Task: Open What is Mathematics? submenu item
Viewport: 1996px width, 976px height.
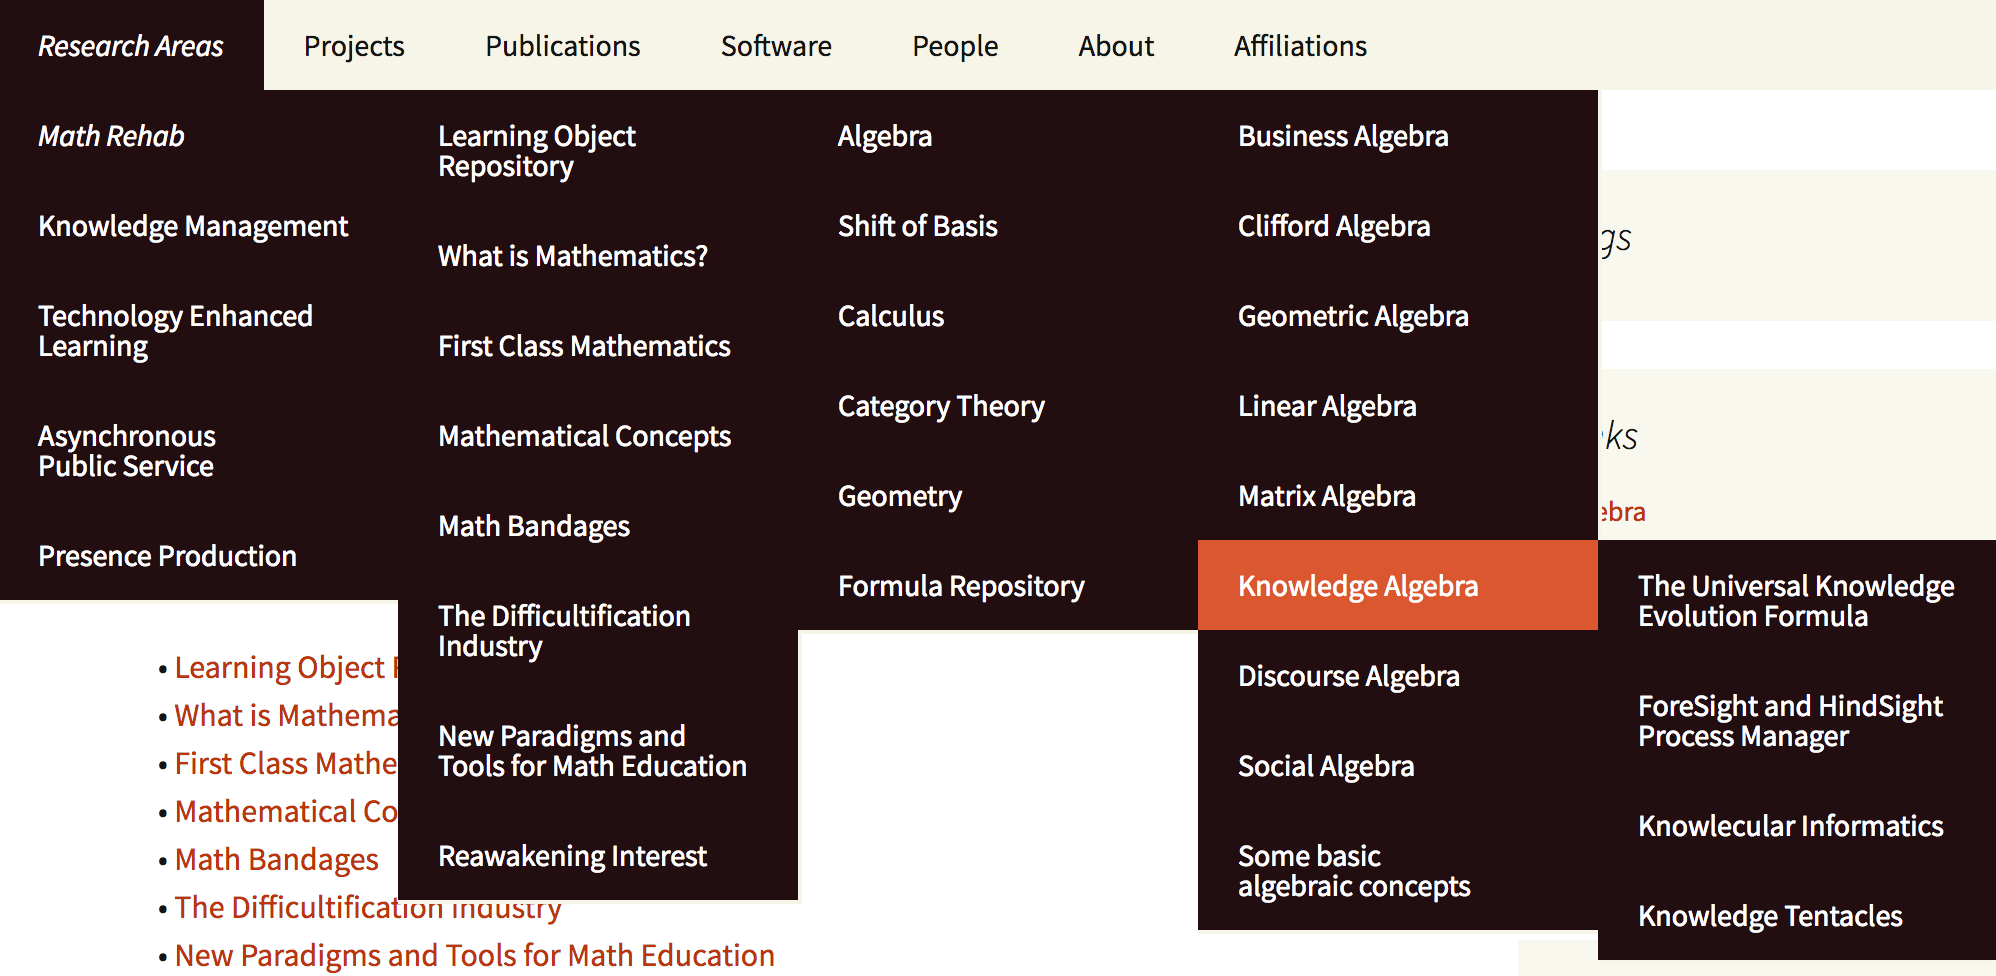Action: 573,256
